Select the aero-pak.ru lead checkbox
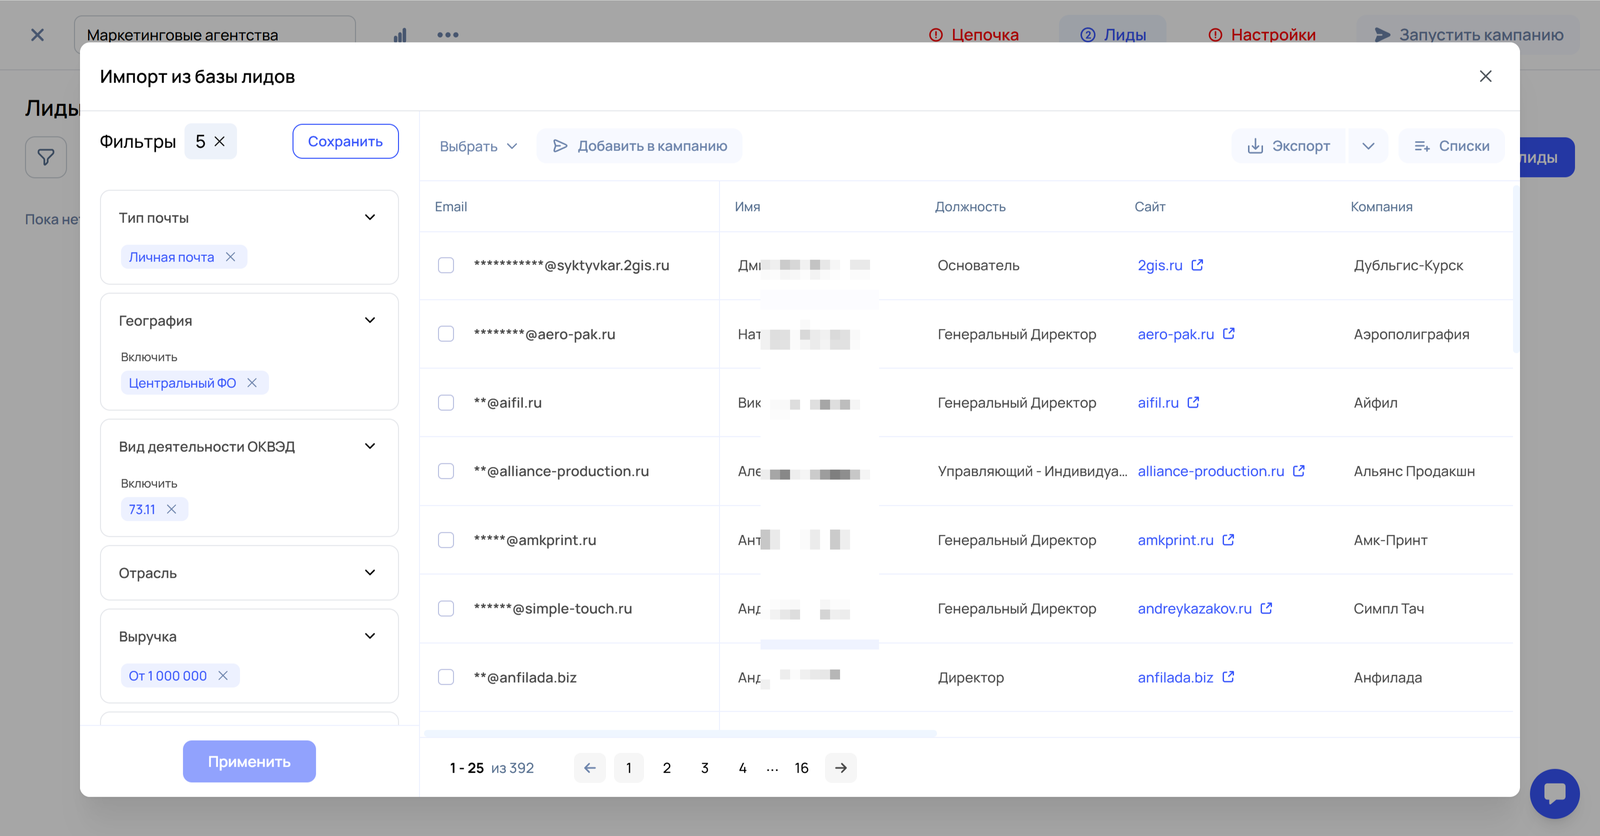Screen dimensions: 1600x836 [446, 334]
